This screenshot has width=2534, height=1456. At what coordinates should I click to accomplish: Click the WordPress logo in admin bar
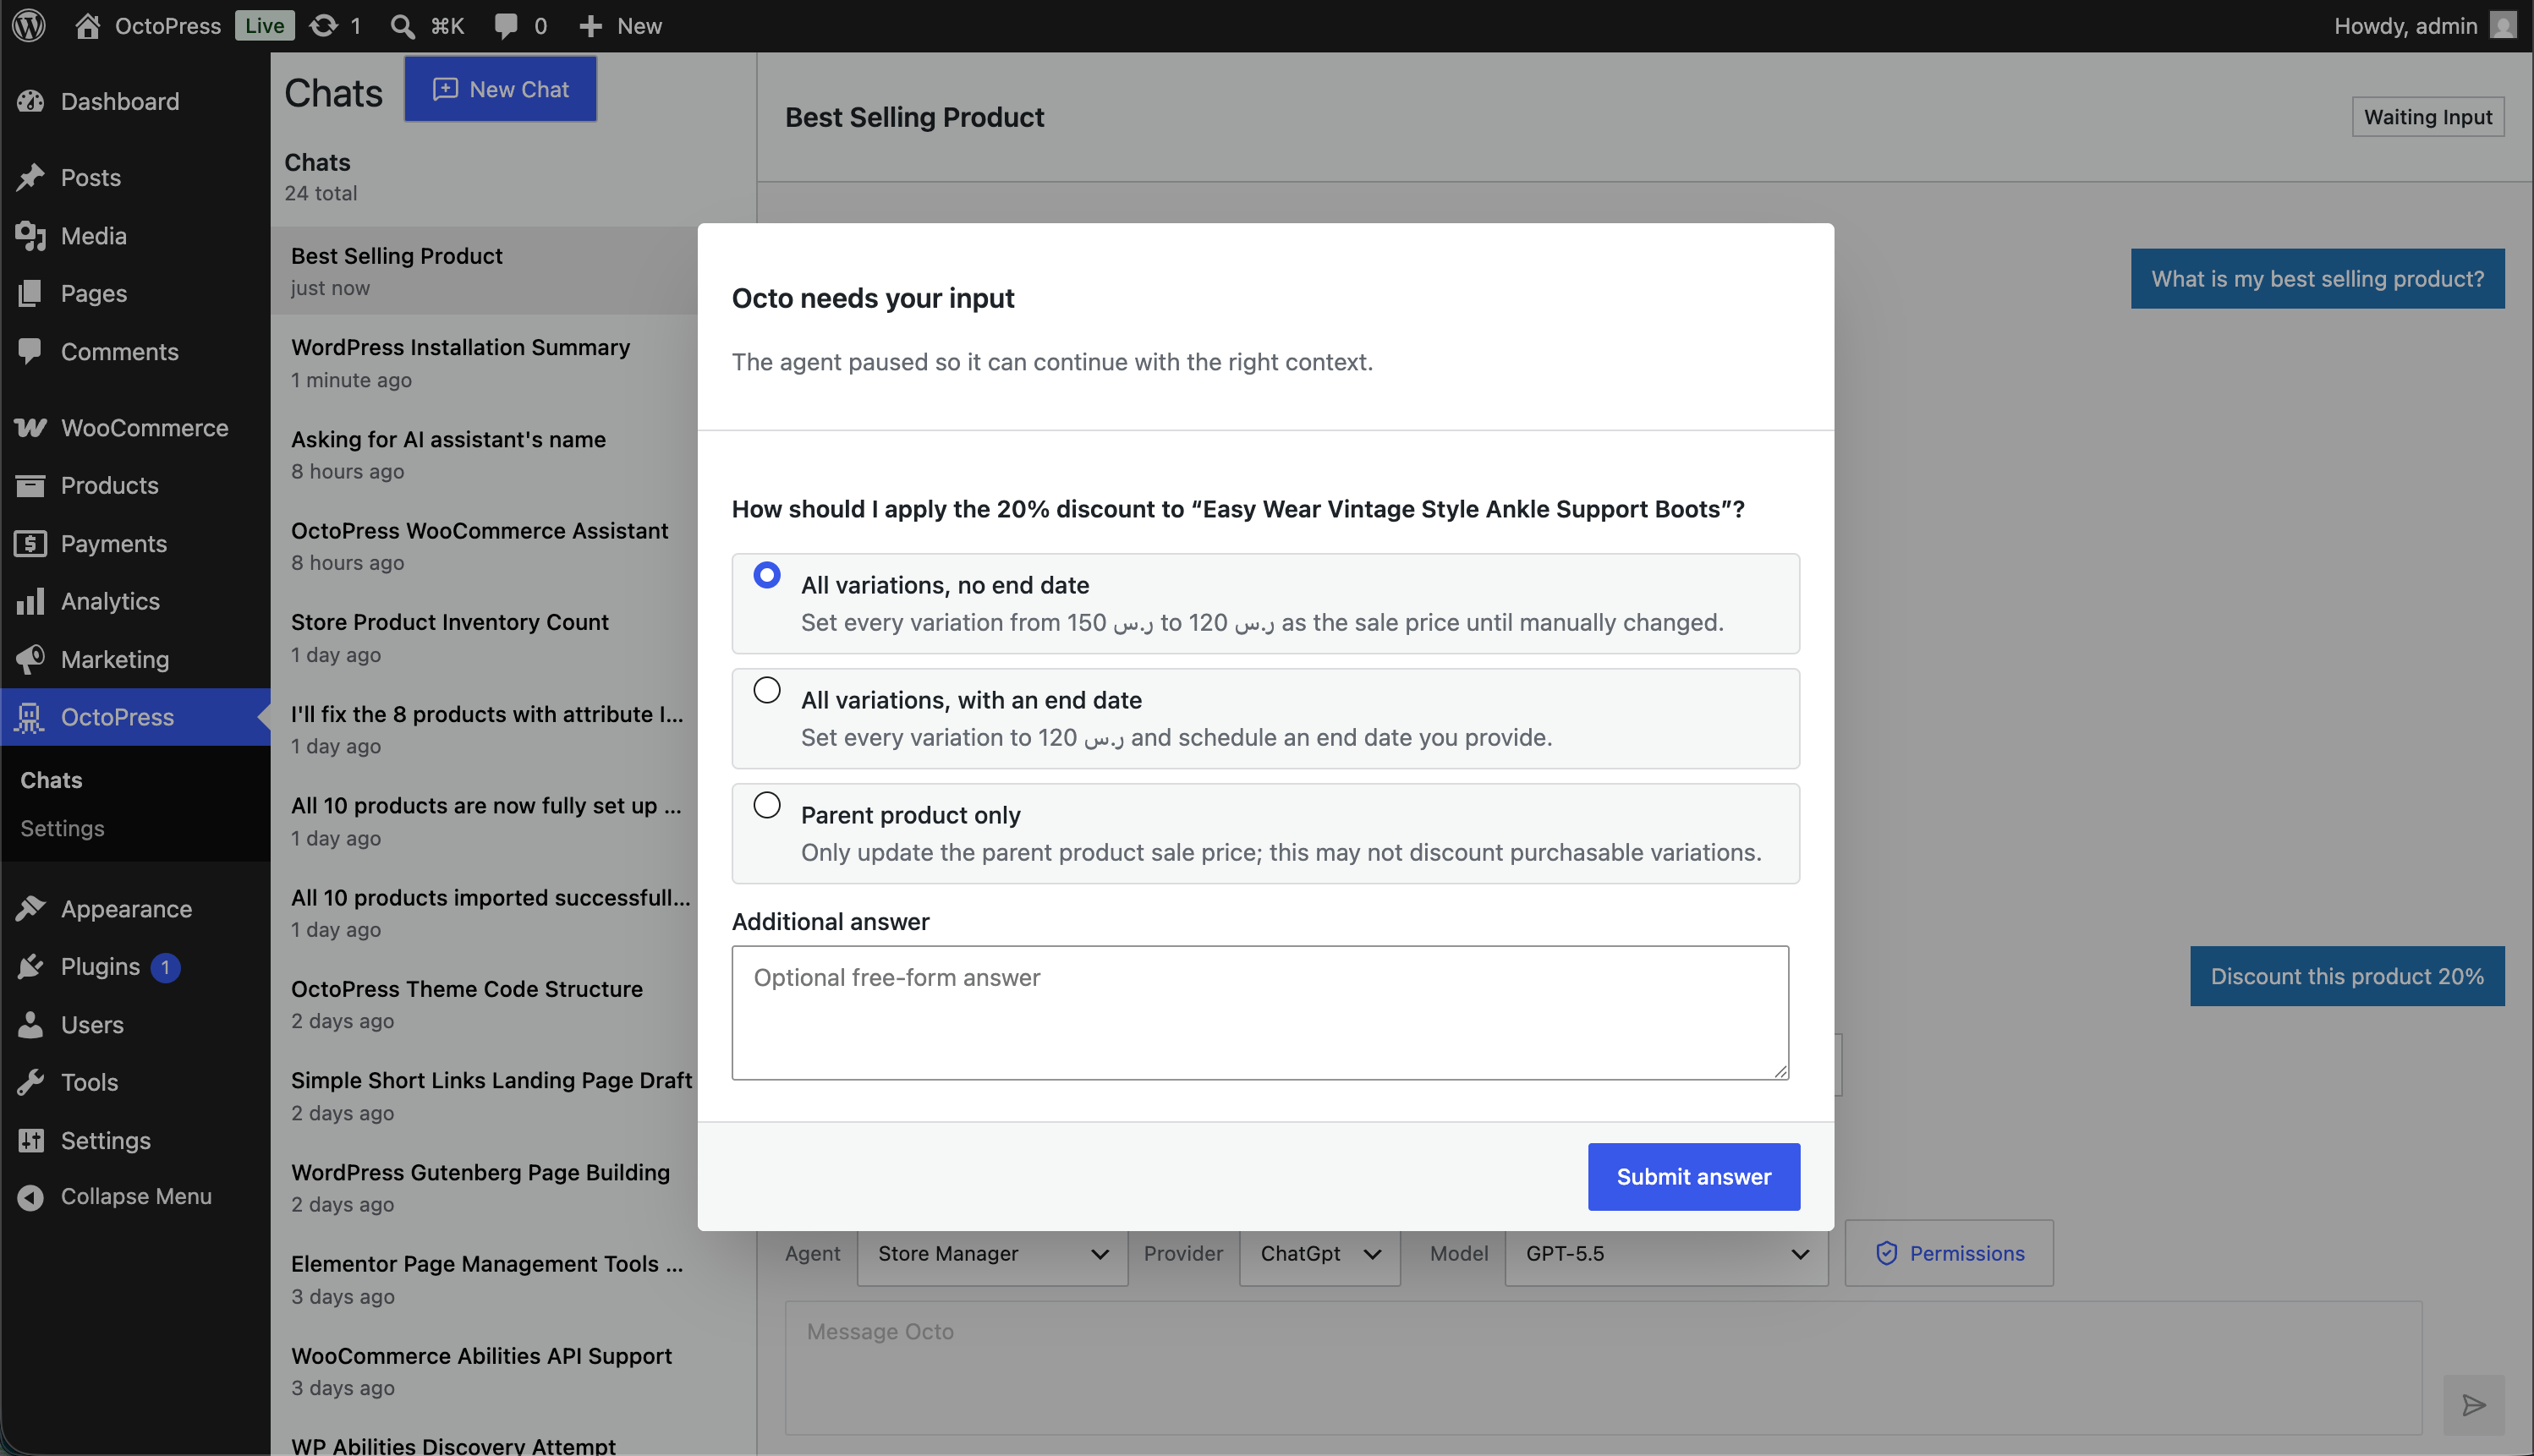(29, 25)
